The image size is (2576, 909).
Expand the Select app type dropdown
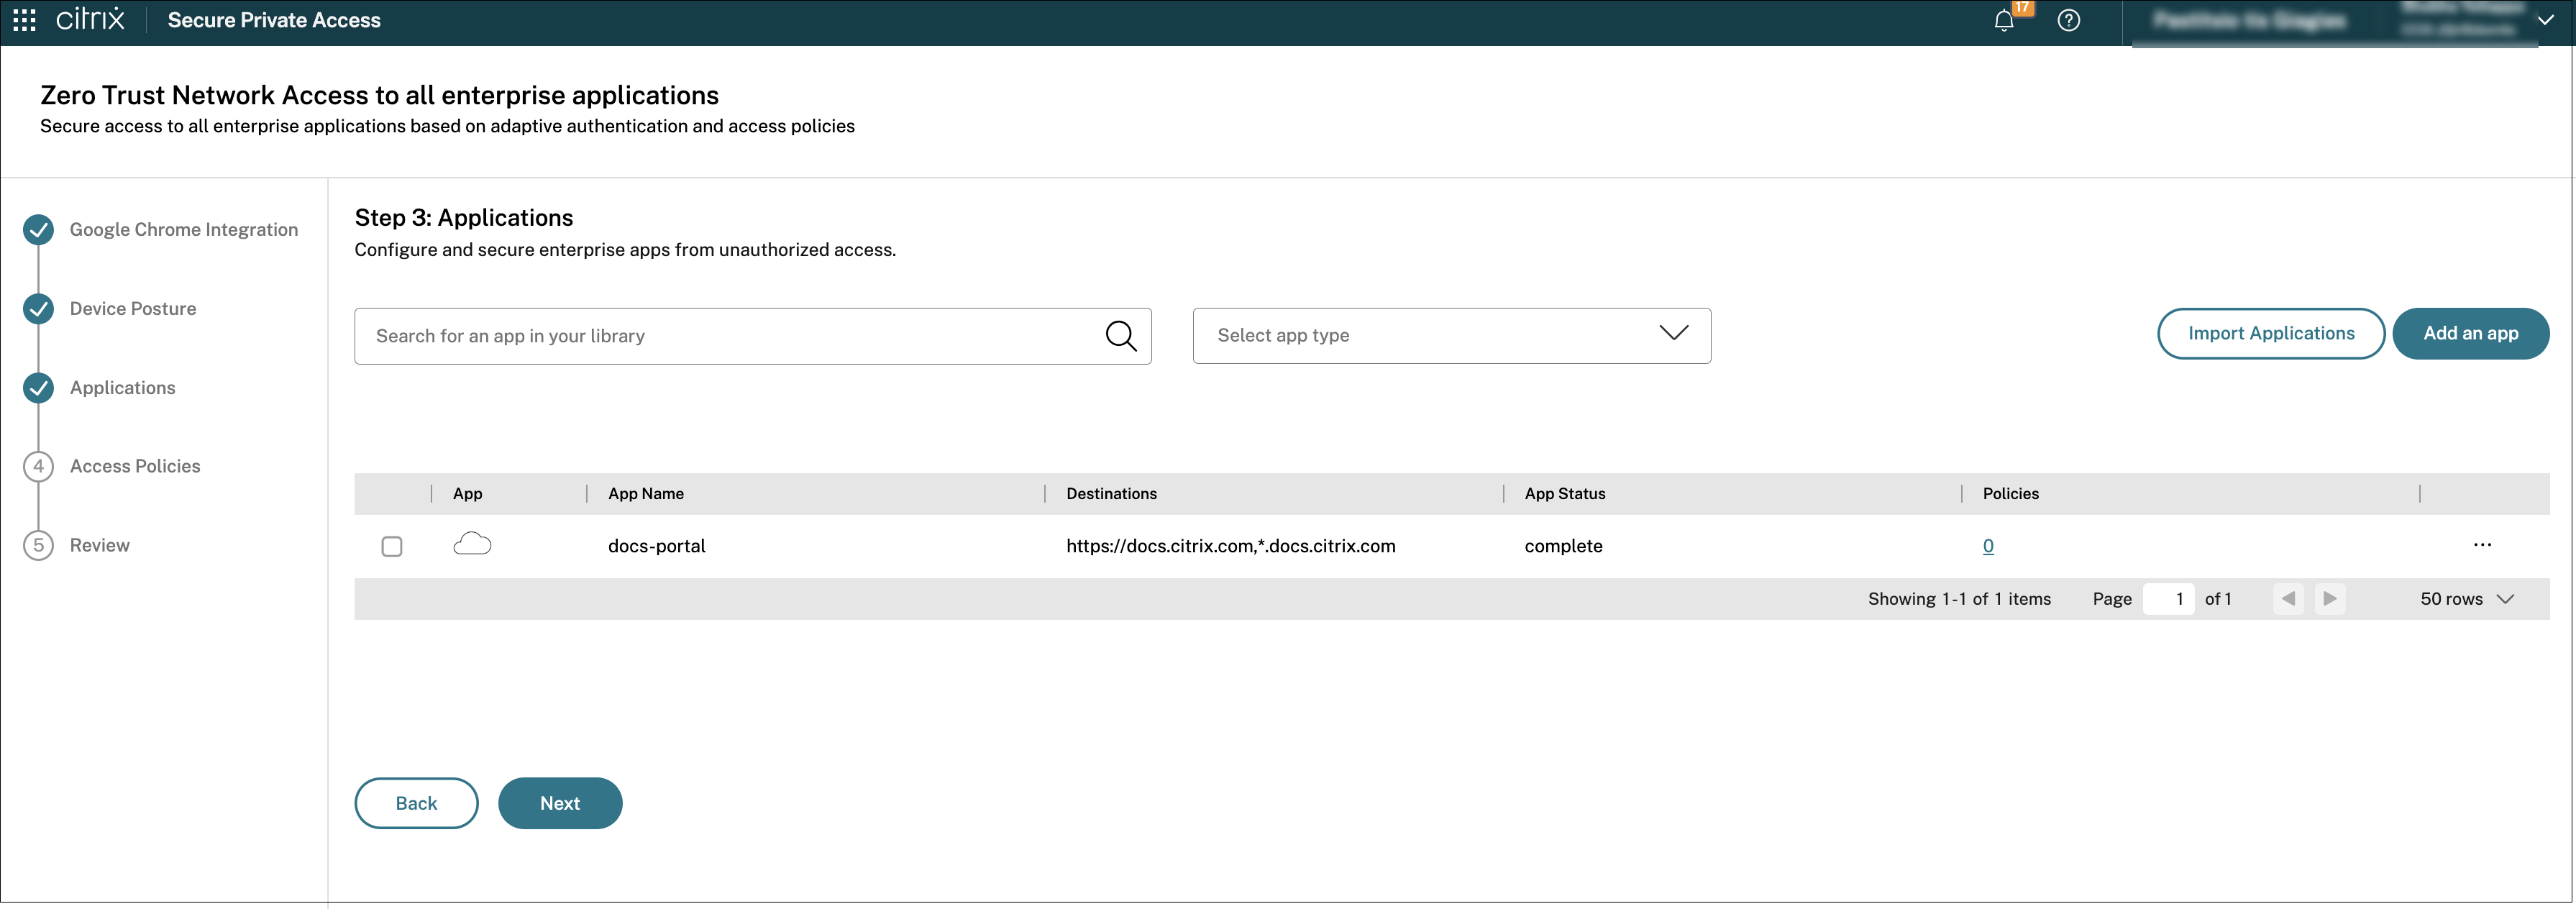1451,336
